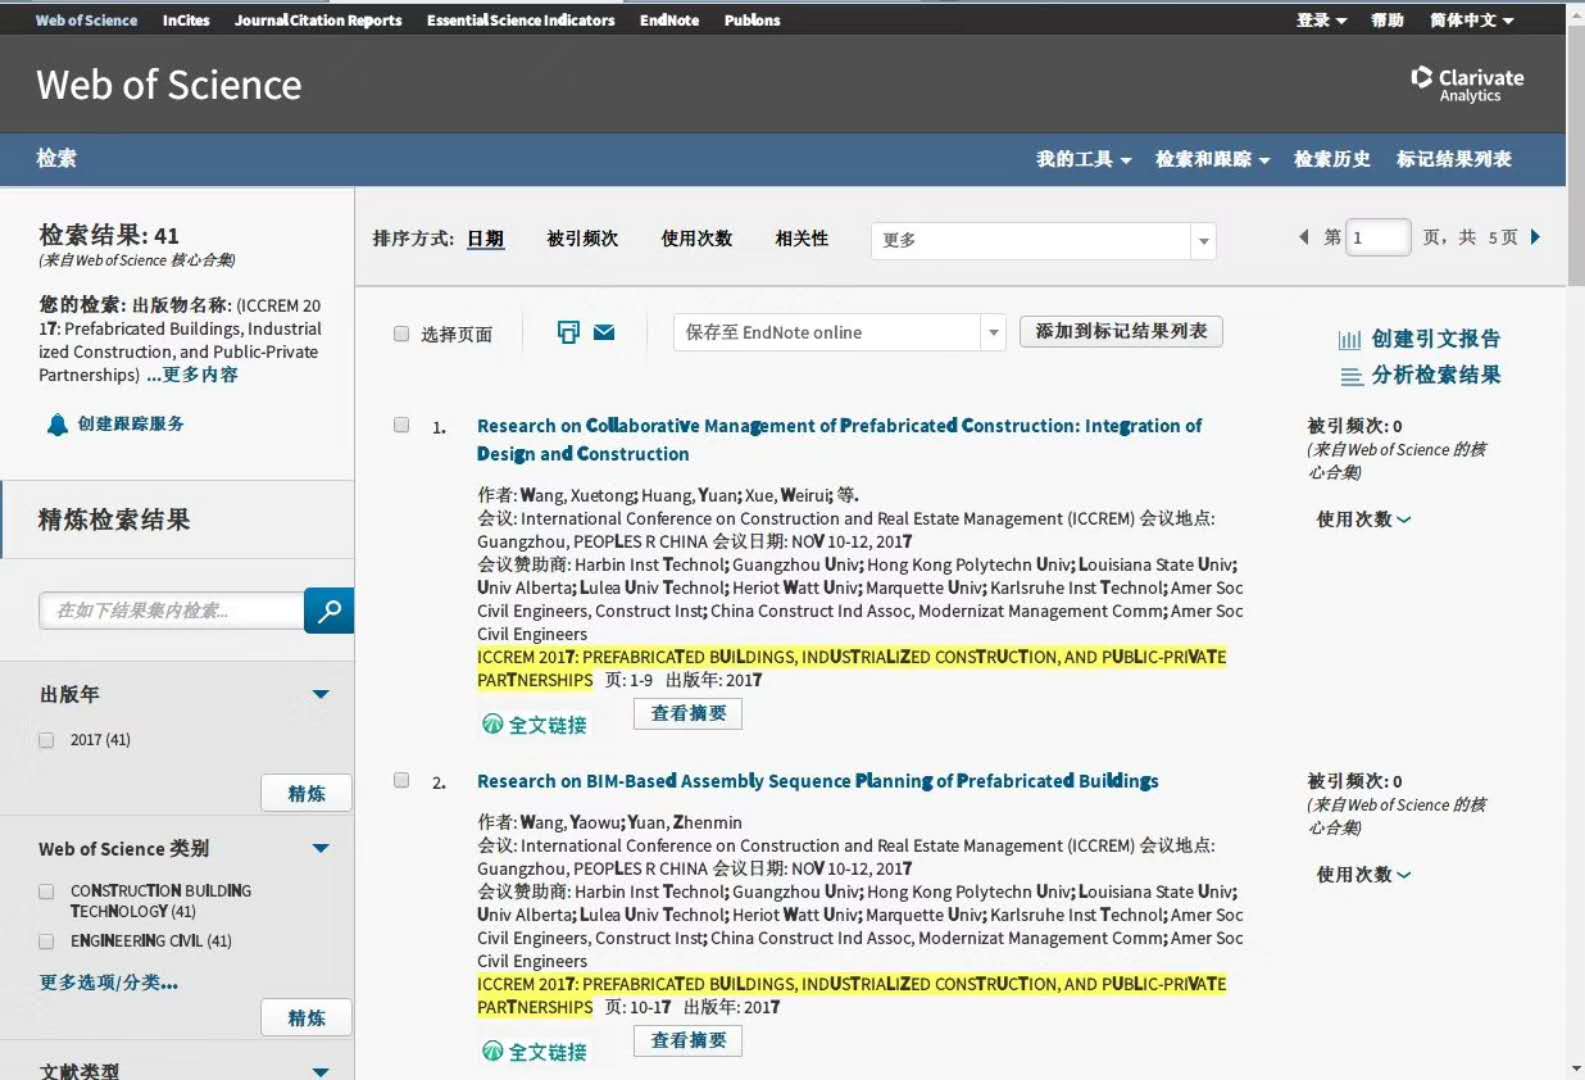Tick the 2017 (41) publication year checkbox
This screenshot has height=1080, width=1585.
(x=46, y=740)
